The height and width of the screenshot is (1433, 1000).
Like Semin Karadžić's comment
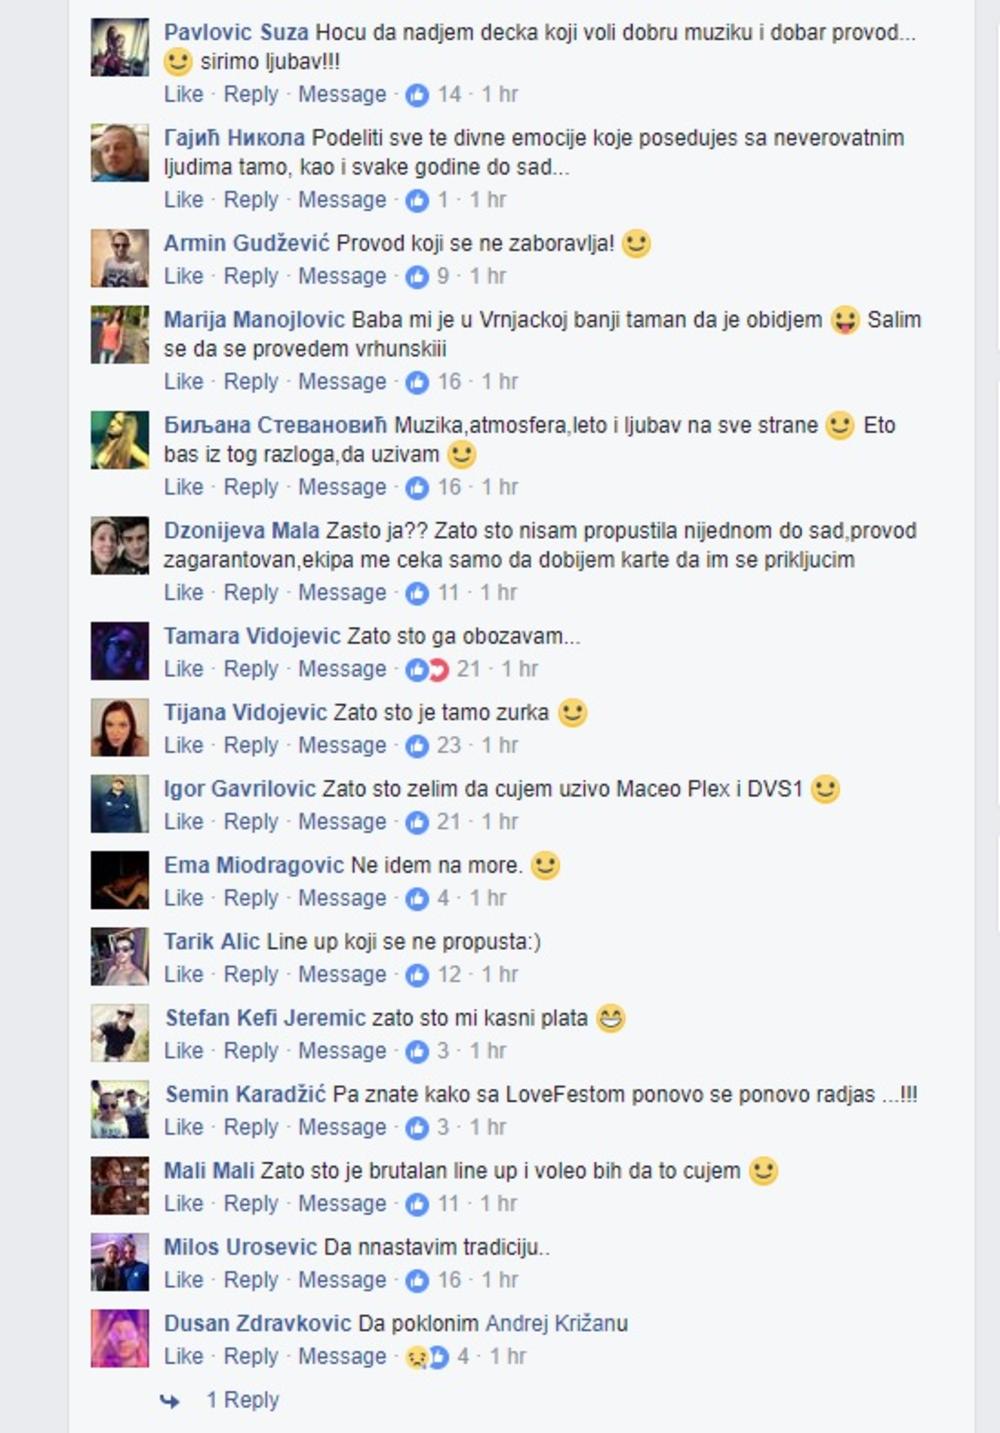(x=183, y=1127)
